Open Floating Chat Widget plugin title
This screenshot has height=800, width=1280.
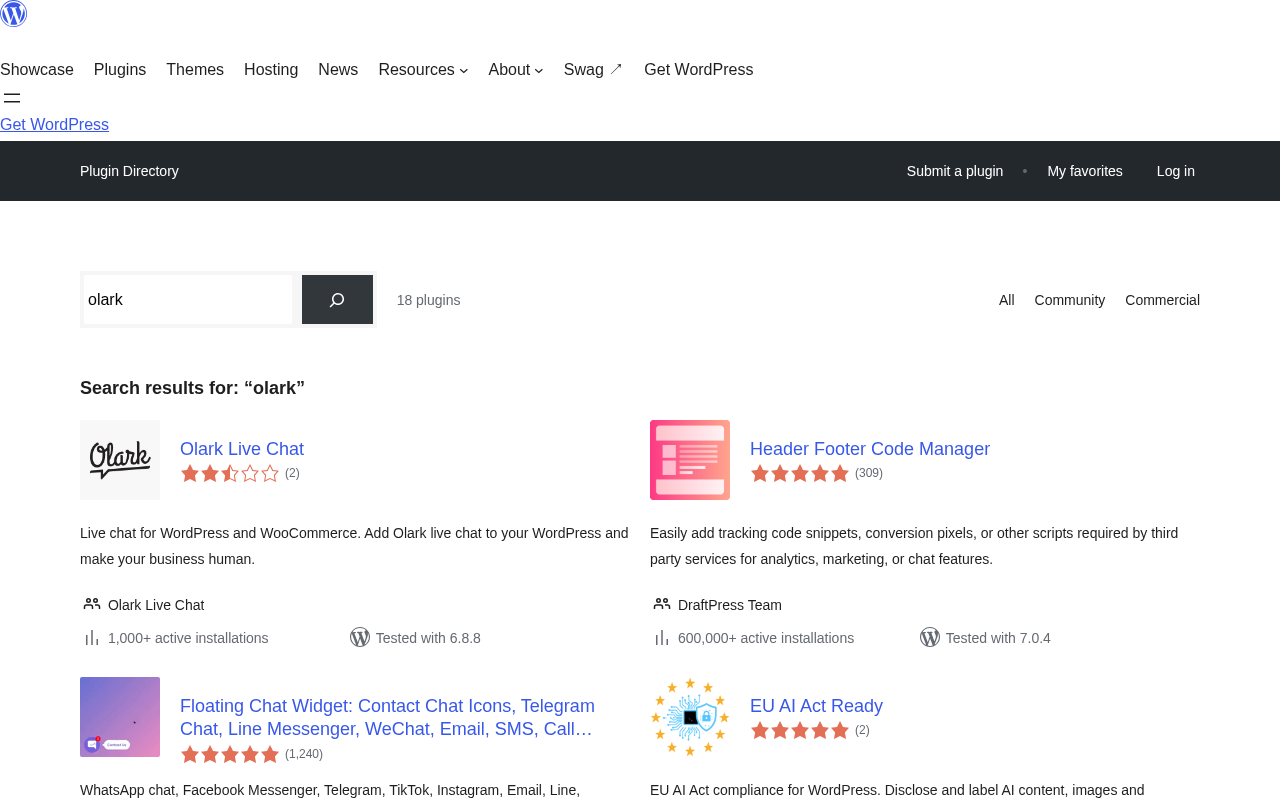387,718
